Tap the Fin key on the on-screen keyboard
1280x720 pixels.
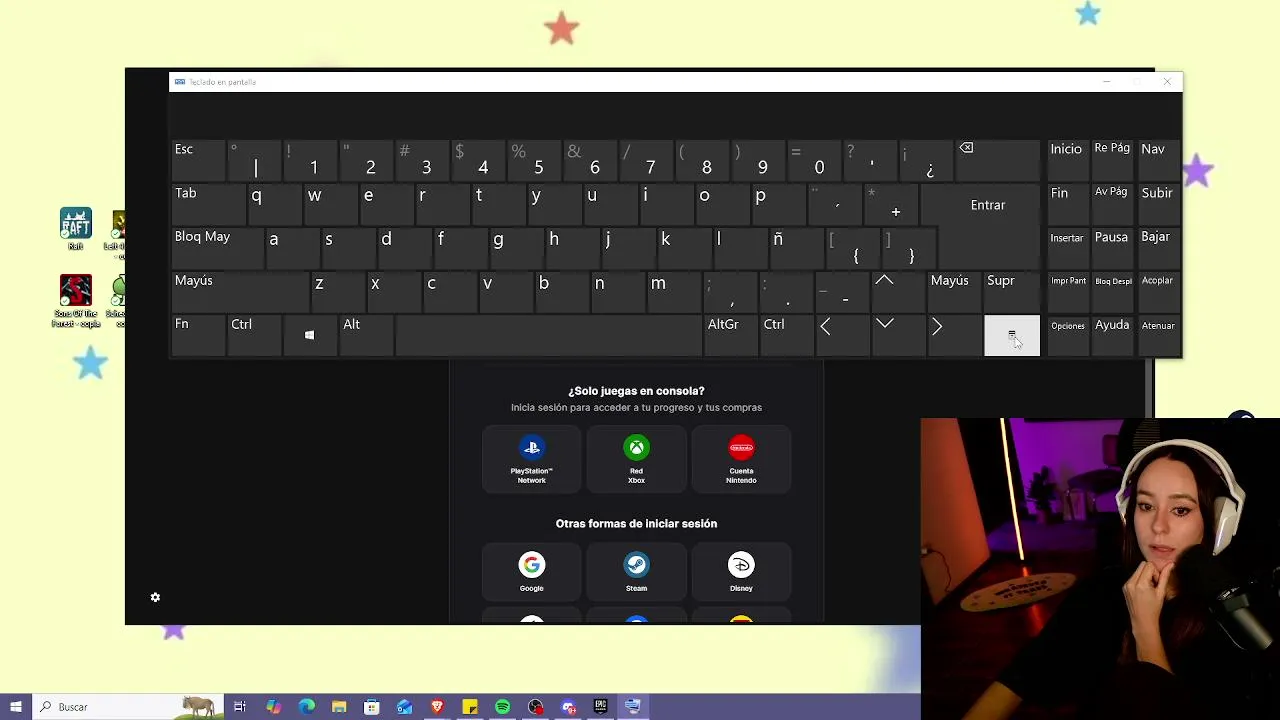[x=1067, y=204]
